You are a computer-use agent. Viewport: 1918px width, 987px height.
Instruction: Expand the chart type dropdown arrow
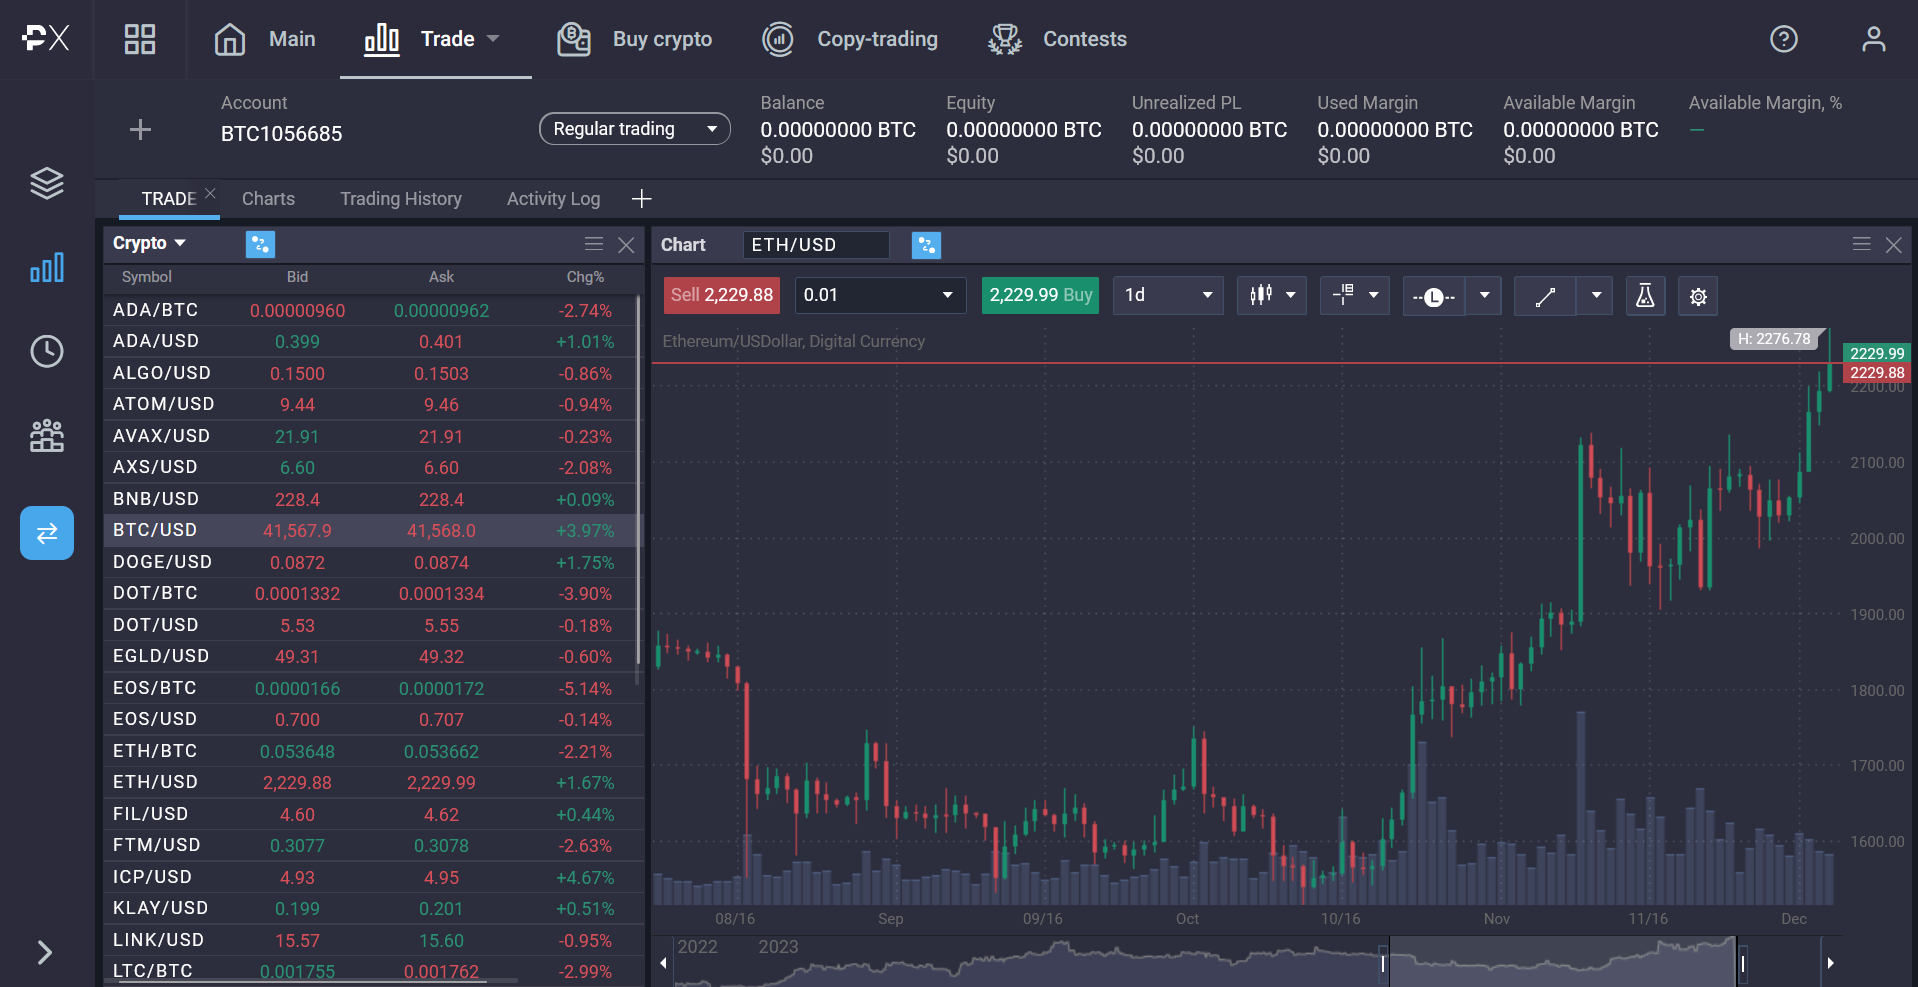pos(1291,295)
